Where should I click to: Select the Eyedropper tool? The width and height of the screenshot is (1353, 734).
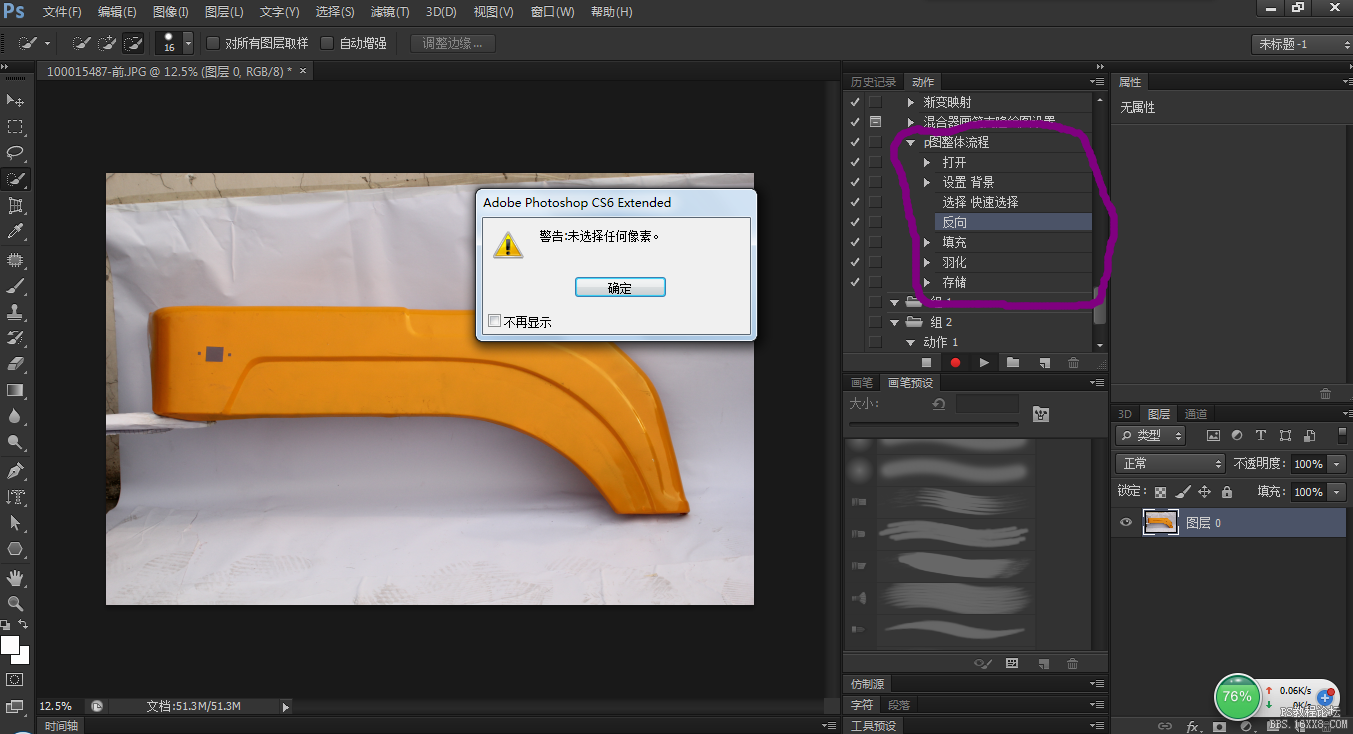pos(15,231)
